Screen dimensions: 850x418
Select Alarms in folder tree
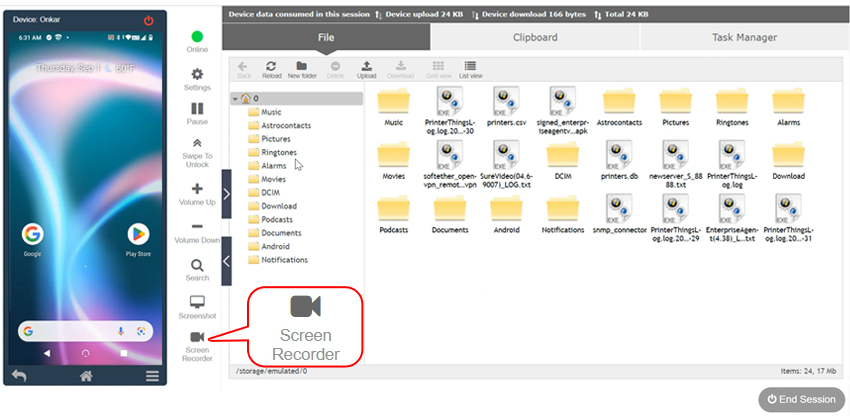pyautogui.click(x=273, y=166)
